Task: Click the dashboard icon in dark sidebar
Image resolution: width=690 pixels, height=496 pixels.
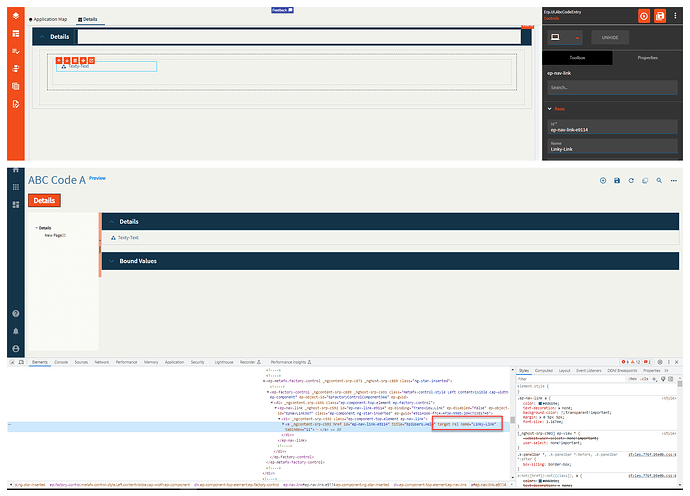Action: 16,205
